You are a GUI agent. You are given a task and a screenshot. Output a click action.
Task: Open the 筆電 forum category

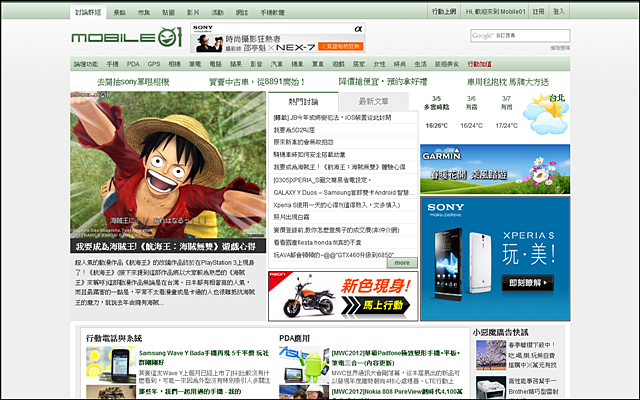195,64
